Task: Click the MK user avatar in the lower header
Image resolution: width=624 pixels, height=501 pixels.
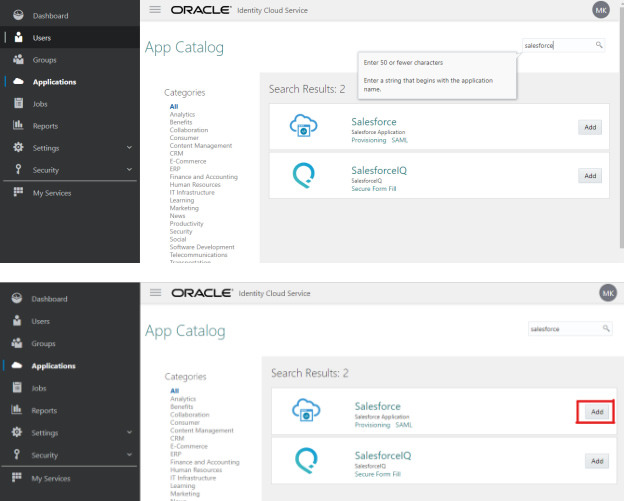Action: [608, 292]
